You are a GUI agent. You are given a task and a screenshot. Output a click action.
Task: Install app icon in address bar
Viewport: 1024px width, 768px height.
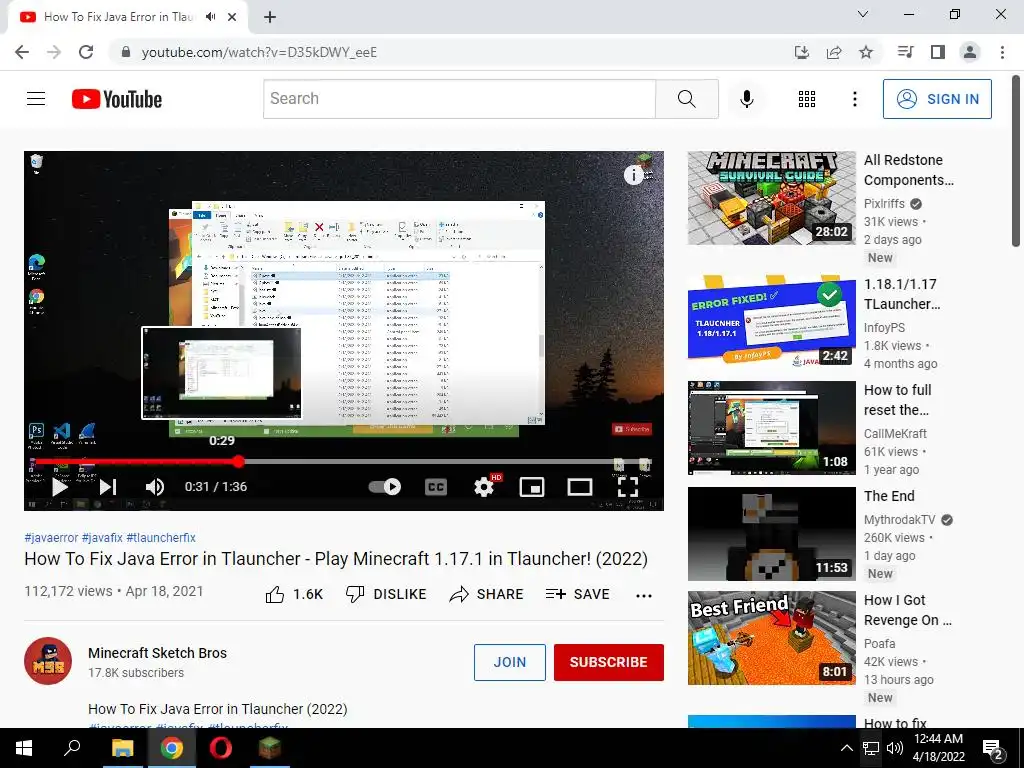(x=801, y=52)
